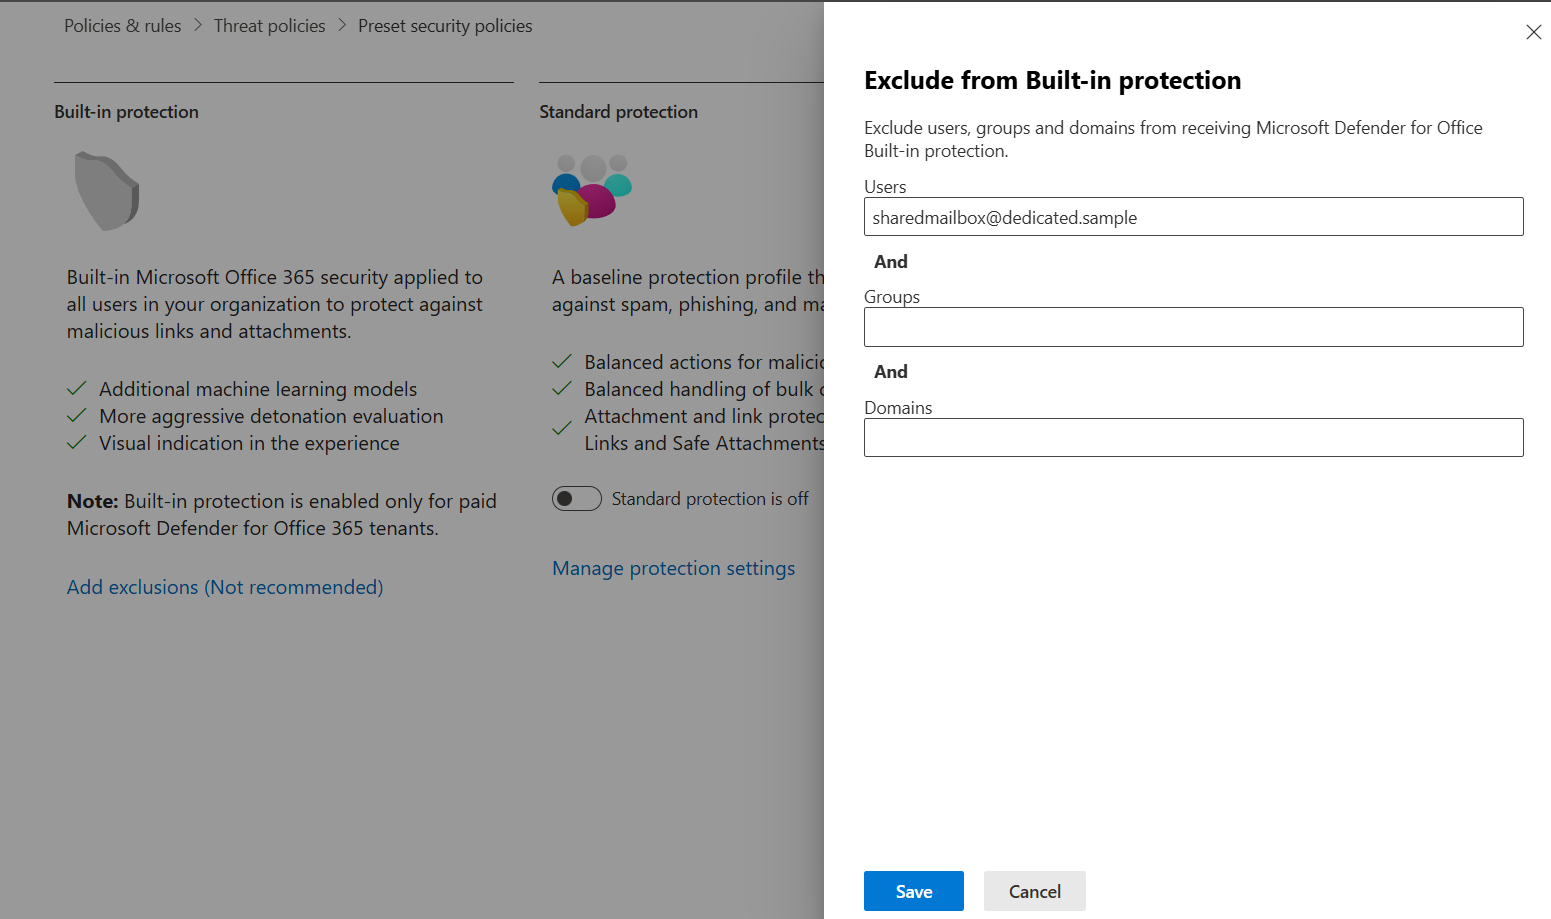The image size is (1551, 919).
Task: Click inside the Groups input field
Action: click(x=1193, y=327)
